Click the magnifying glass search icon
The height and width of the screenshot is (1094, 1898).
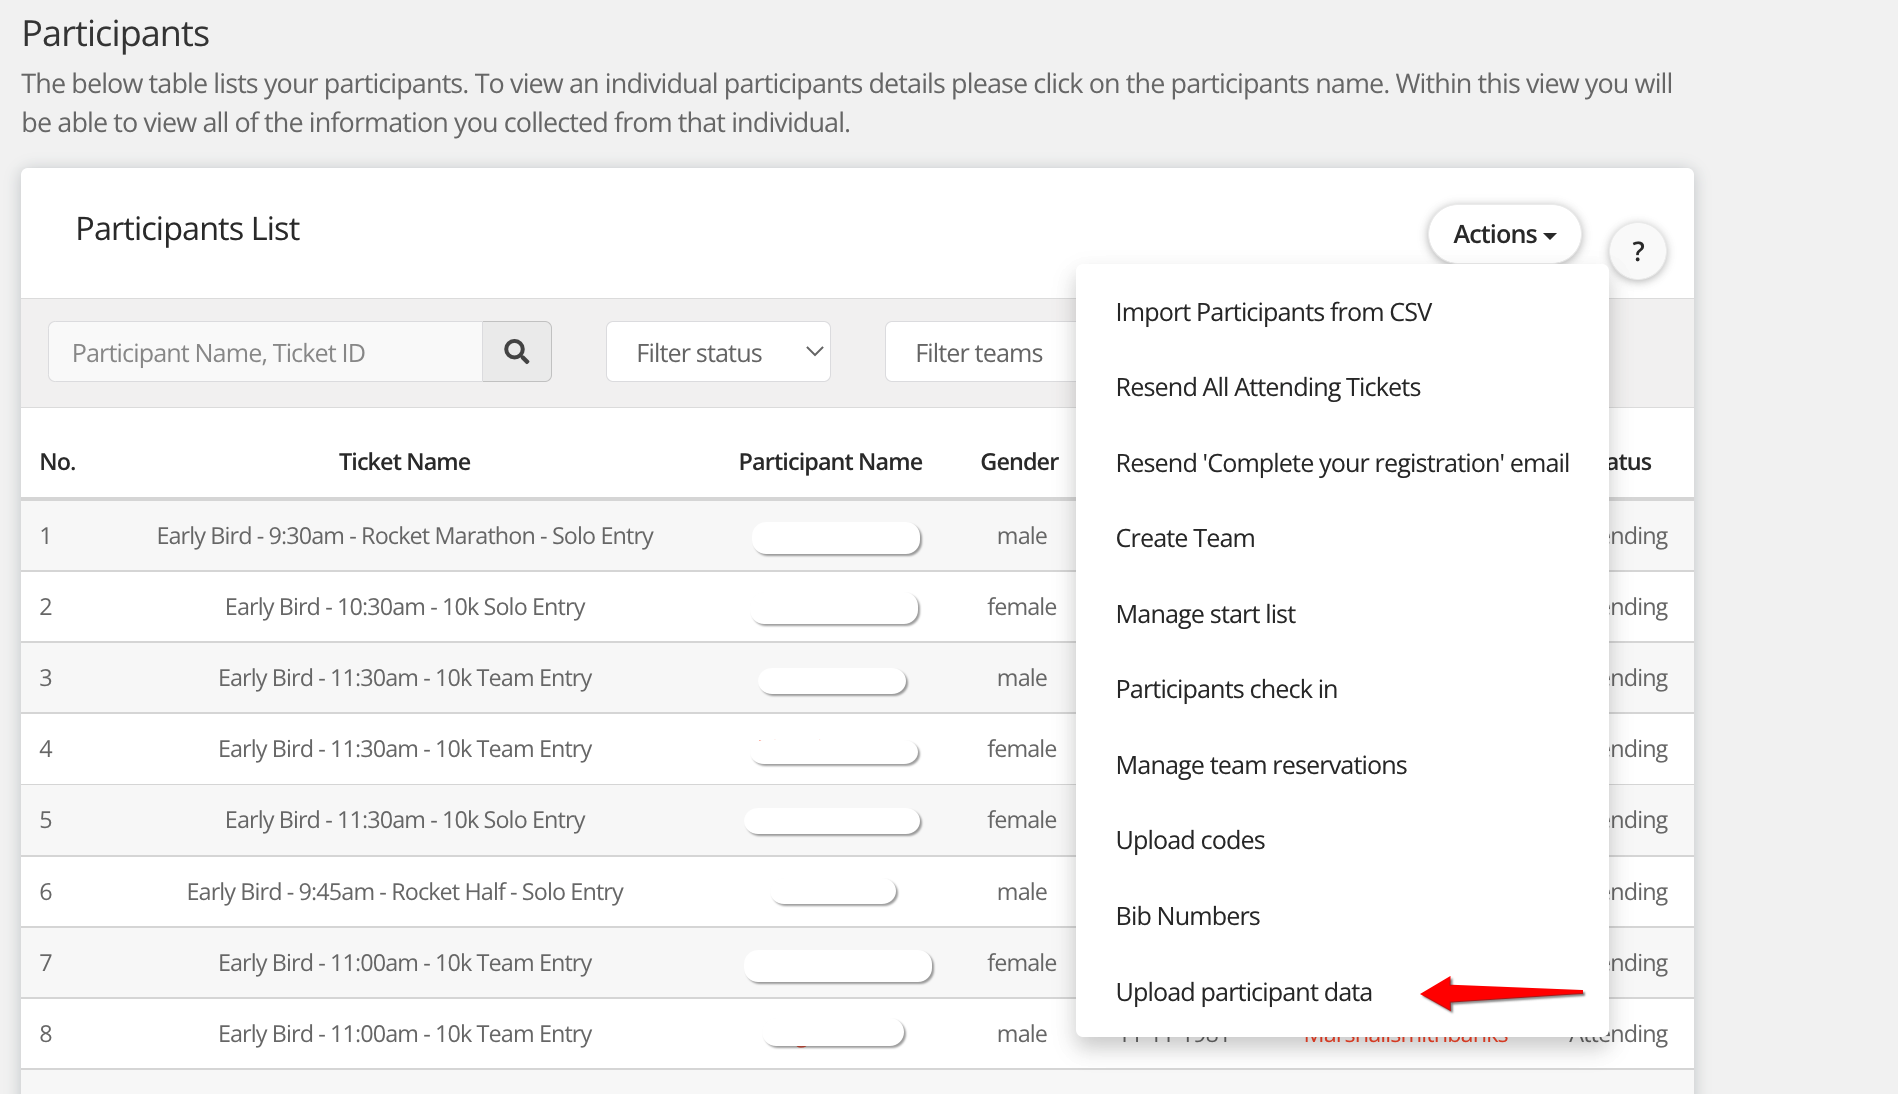516,352
